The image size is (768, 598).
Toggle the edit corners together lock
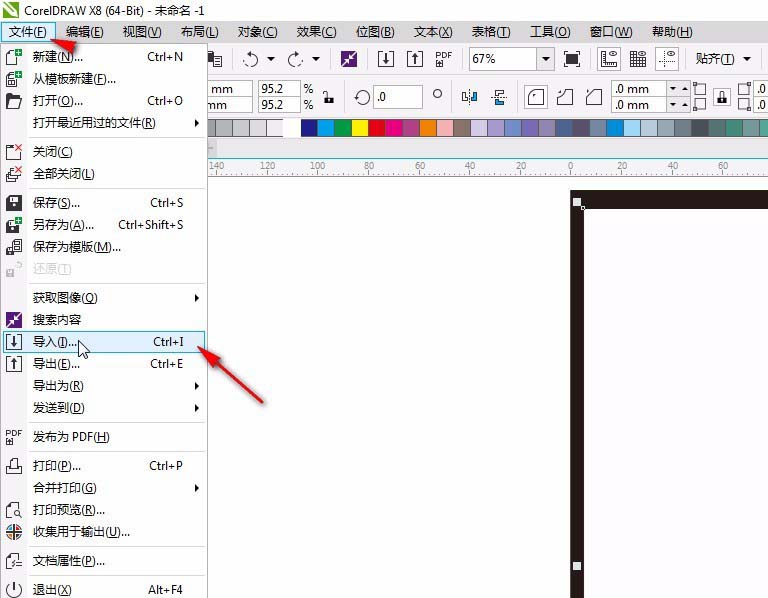721,96
